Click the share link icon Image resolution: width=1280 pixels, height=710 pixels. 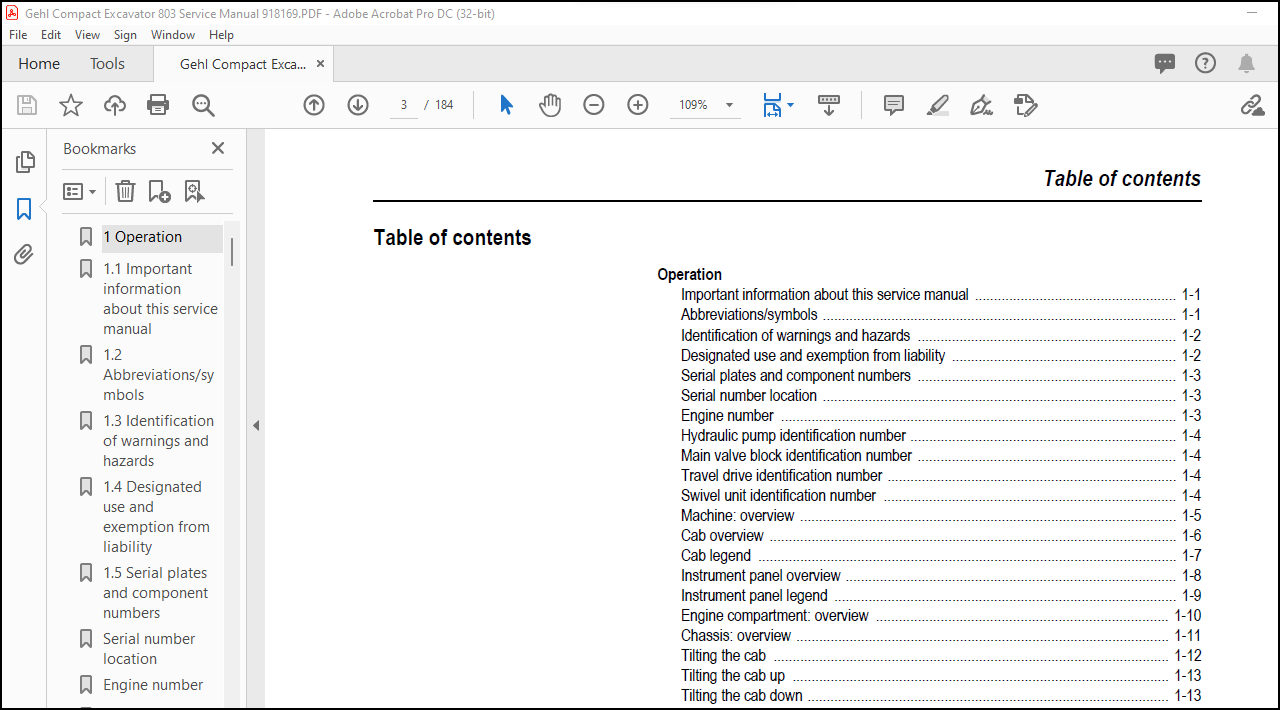1252,105
